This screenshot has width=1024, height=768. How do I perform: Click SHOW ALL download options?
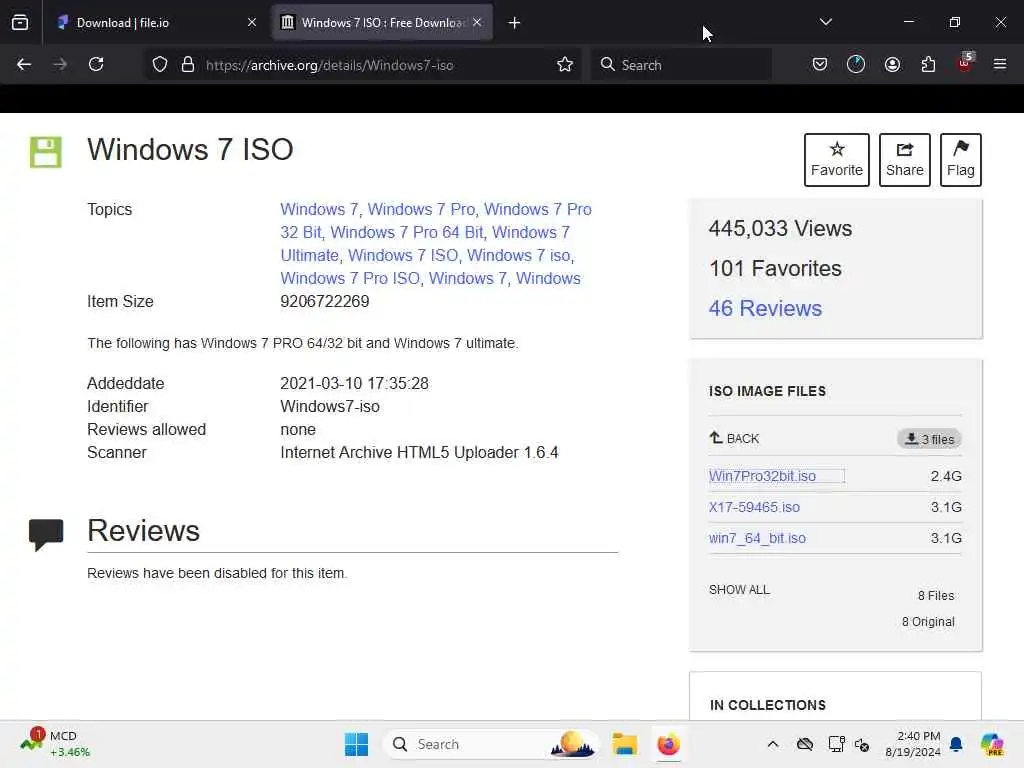(x=739, y=590)
